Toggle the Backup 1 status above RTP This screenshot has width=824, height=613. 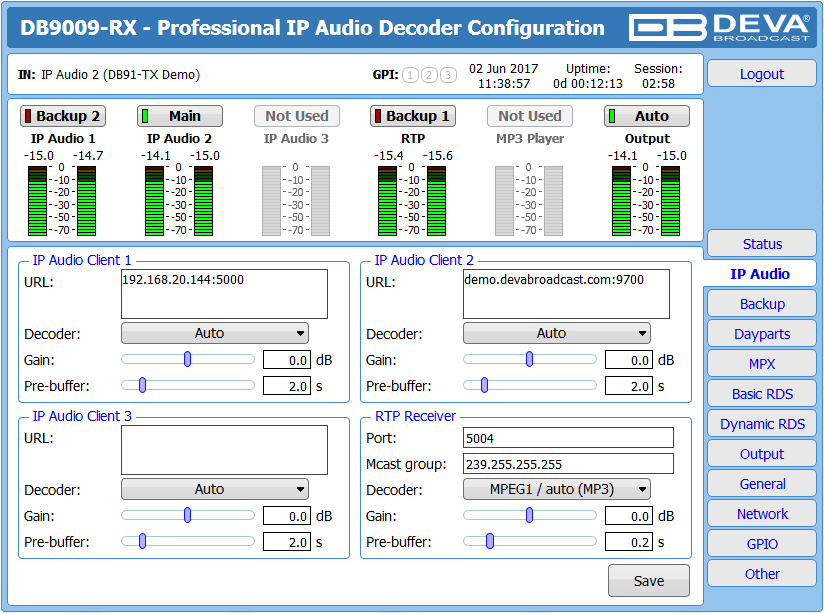tap(413, 116)
